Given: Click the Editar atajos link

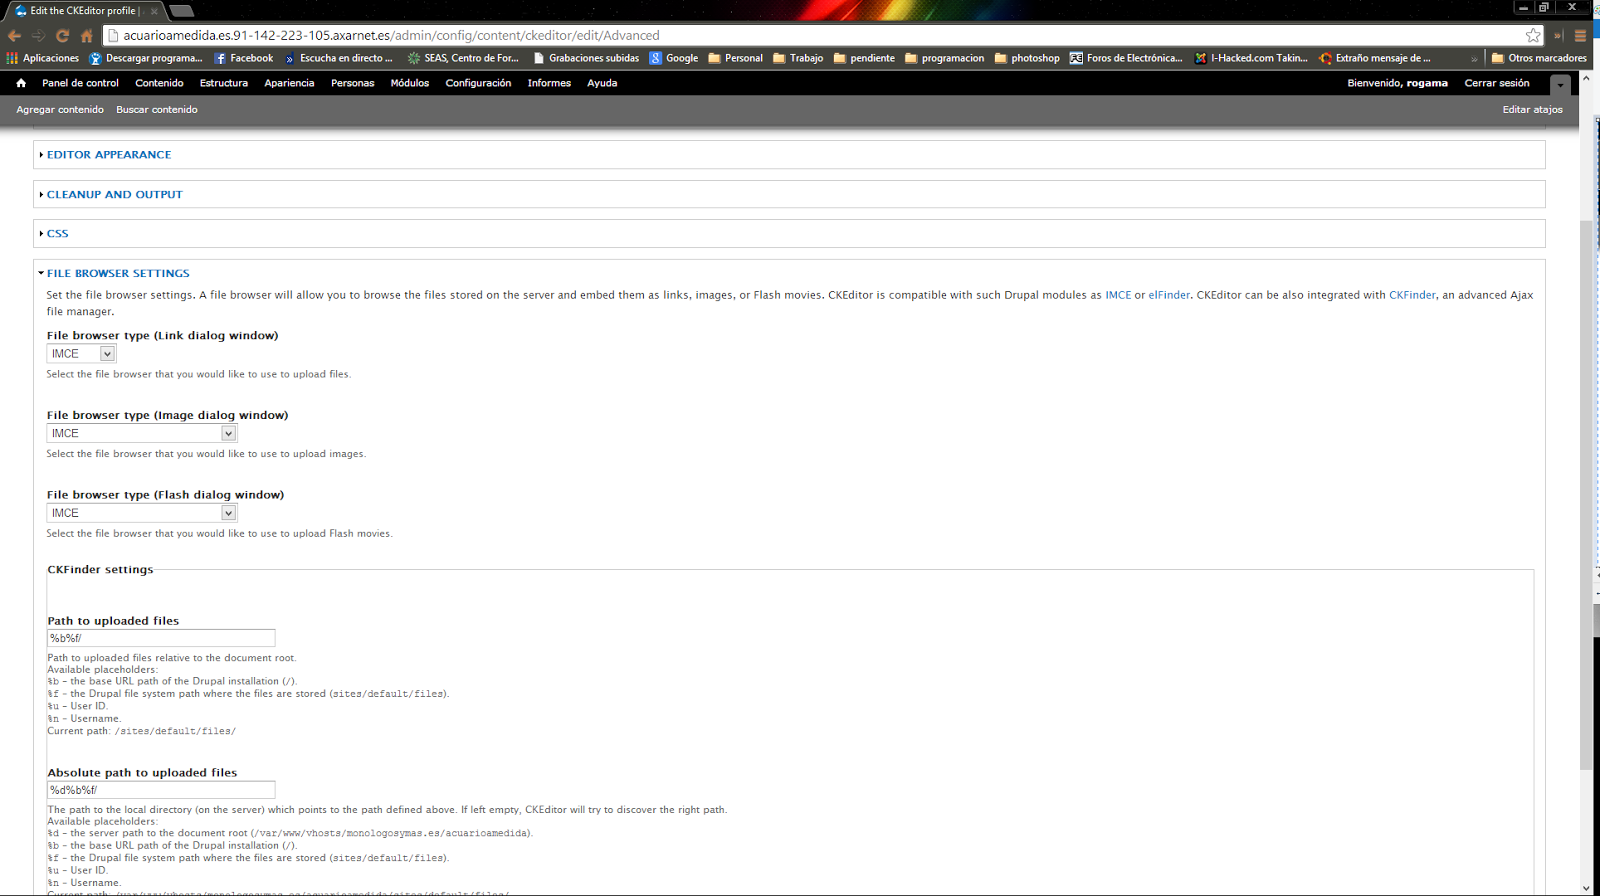Looking at the screenshot, I should (1532, 110).
